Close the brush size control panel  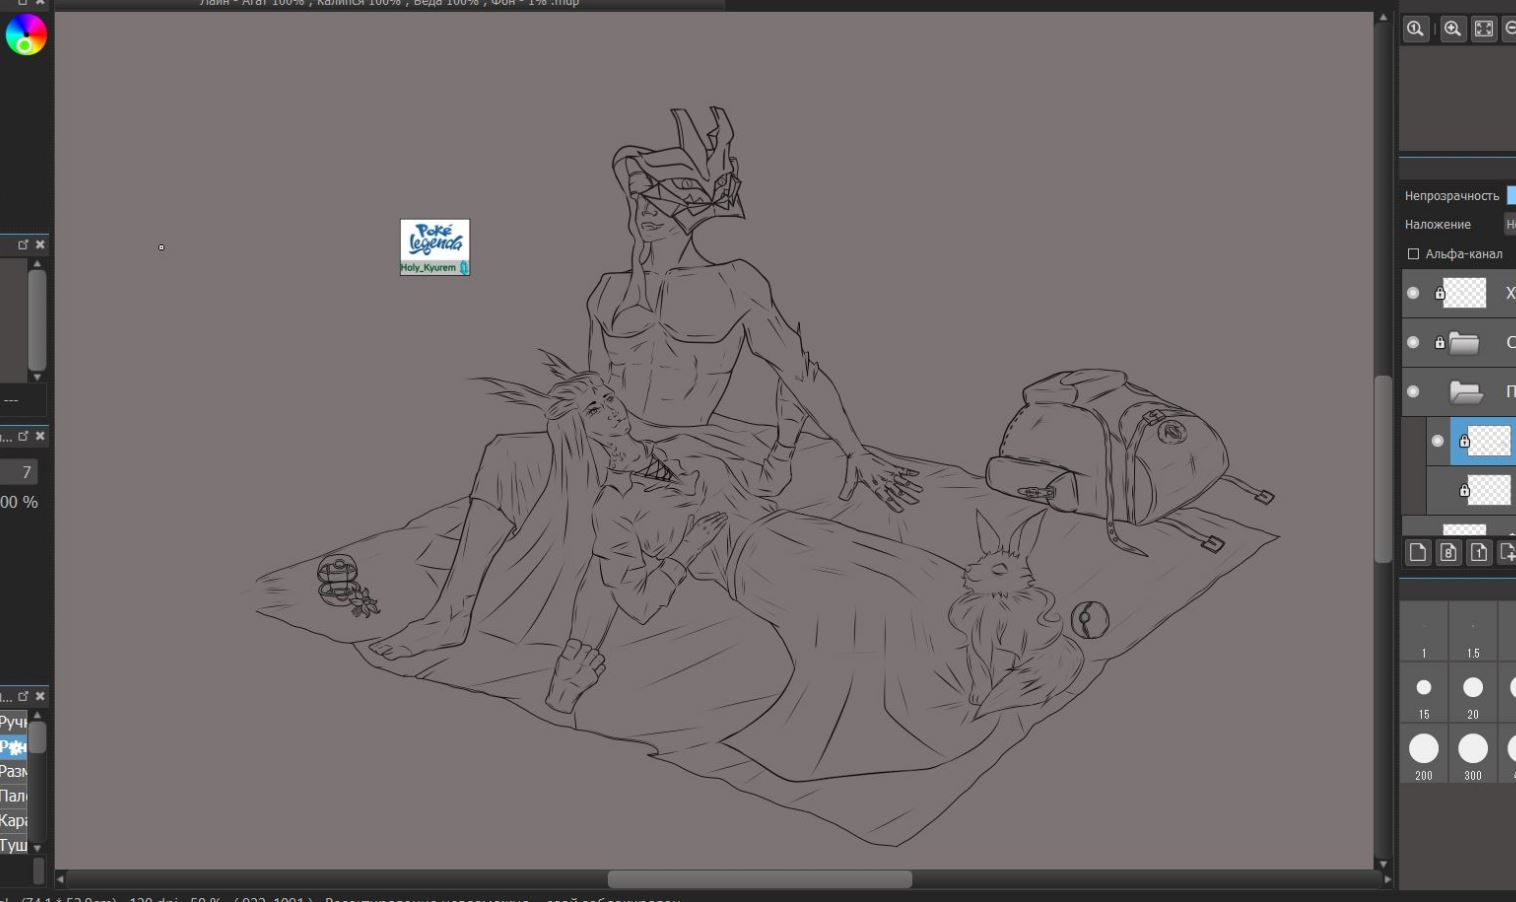[x=40, y=436]
